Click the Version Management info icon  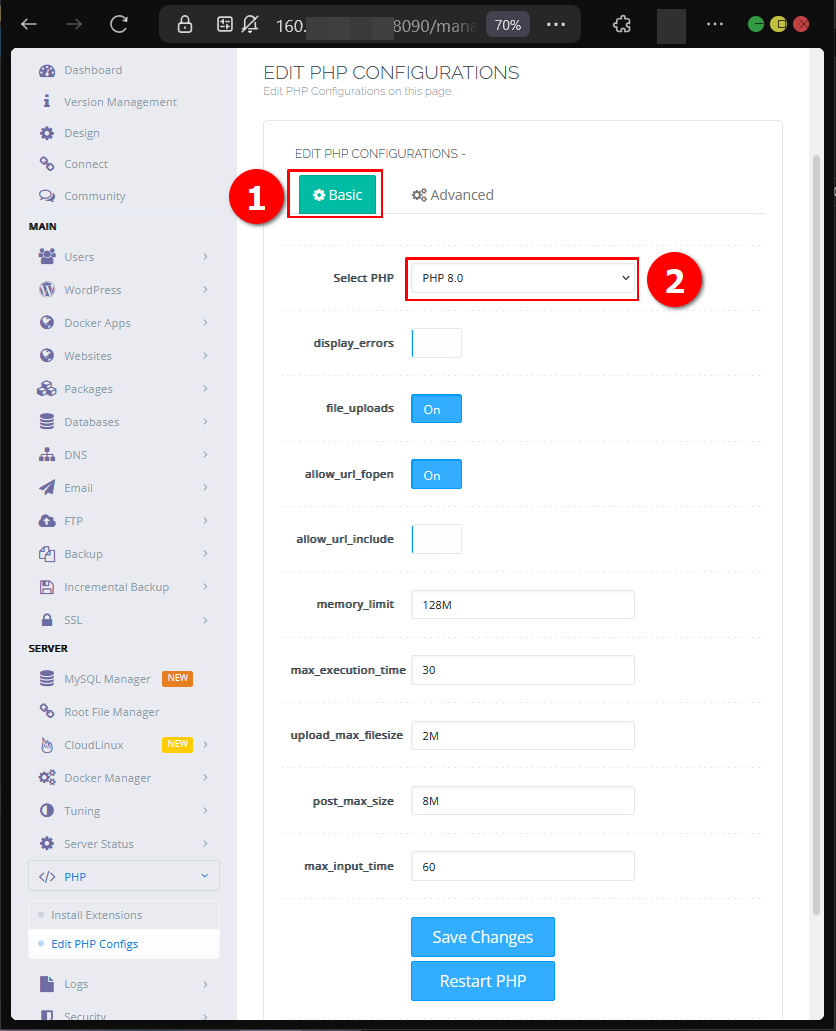click(47, 101)
